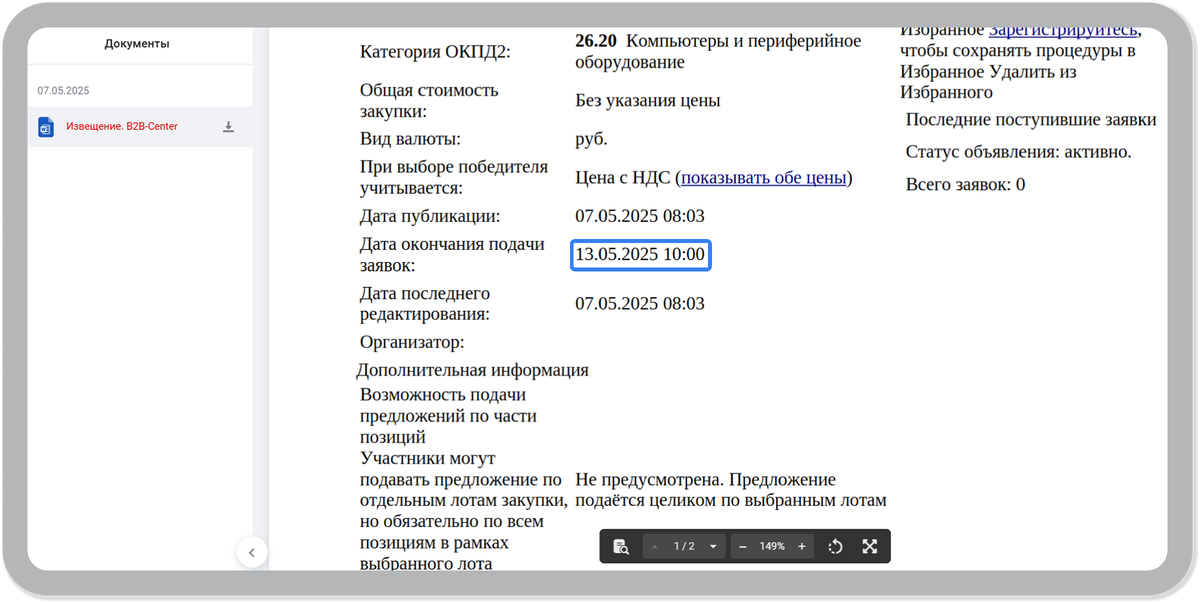Screen dimensions: 1200x603
Task: Click the highlighted 13.05.2025 deadline field
Action: 640,254
